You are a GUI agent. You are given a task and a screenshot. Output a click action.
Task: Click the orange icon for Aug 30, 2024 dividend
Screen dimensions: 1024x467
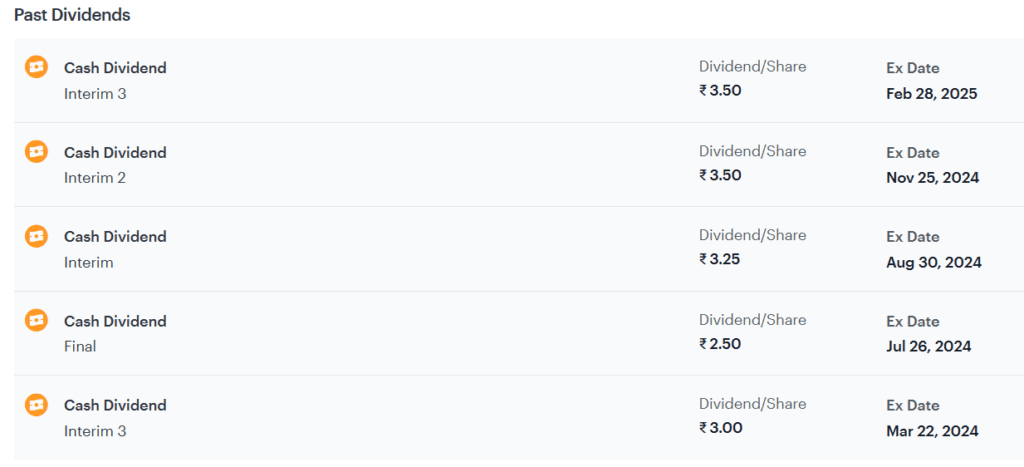click(x=37, y=236)
